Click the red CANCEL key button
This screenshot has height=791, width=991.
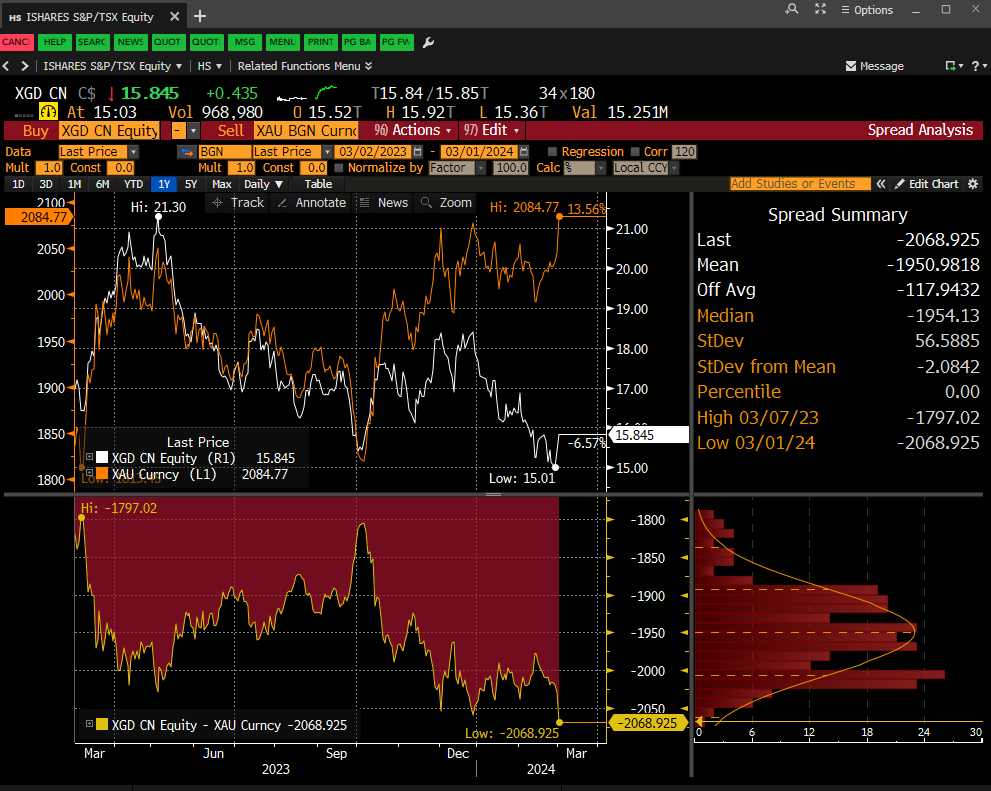(16, 42)
